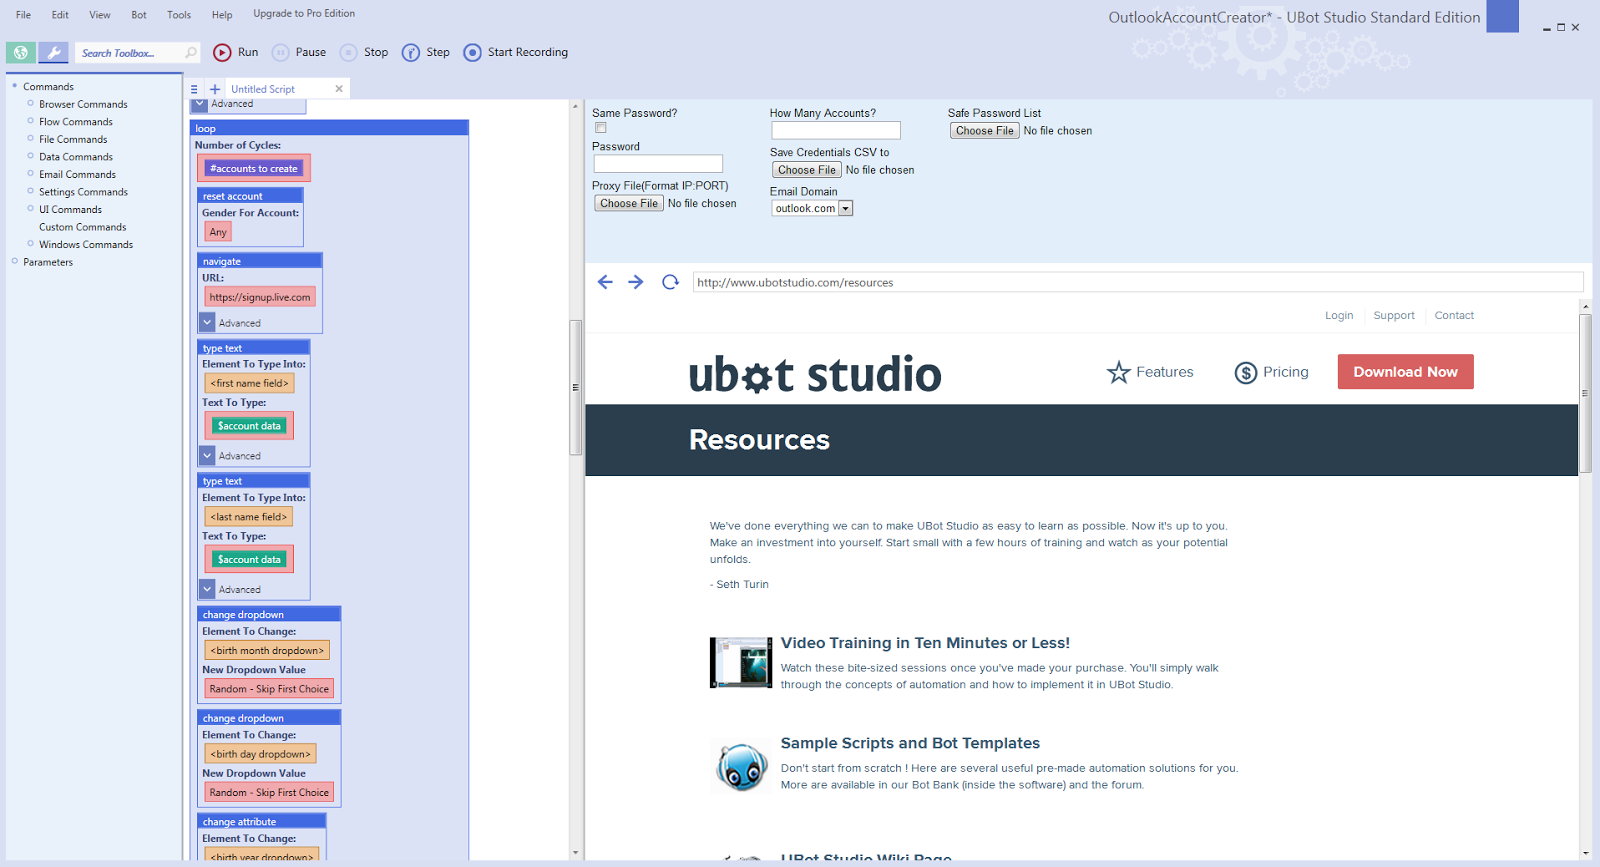Image resolution: width=1600 pixels, height=867 pixels.
Task: Click the https://signup.live.com URL value
Action: click(x=260, y=297)
